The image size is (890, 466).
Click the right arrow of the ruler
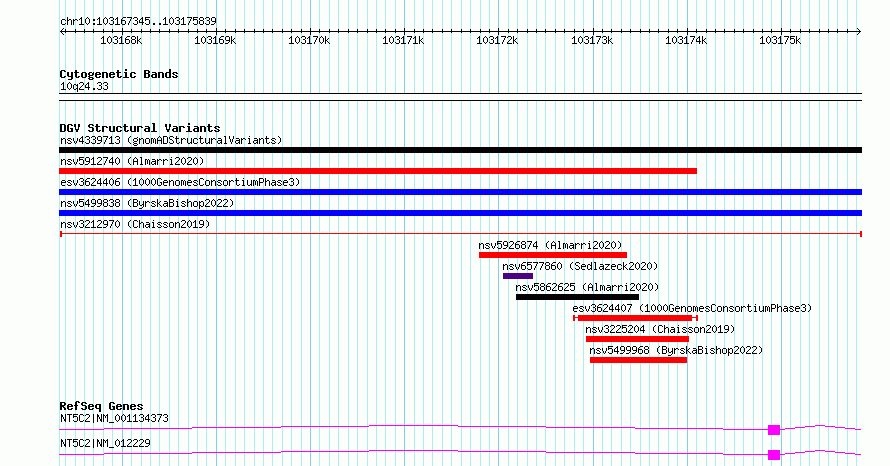[858, 31]
